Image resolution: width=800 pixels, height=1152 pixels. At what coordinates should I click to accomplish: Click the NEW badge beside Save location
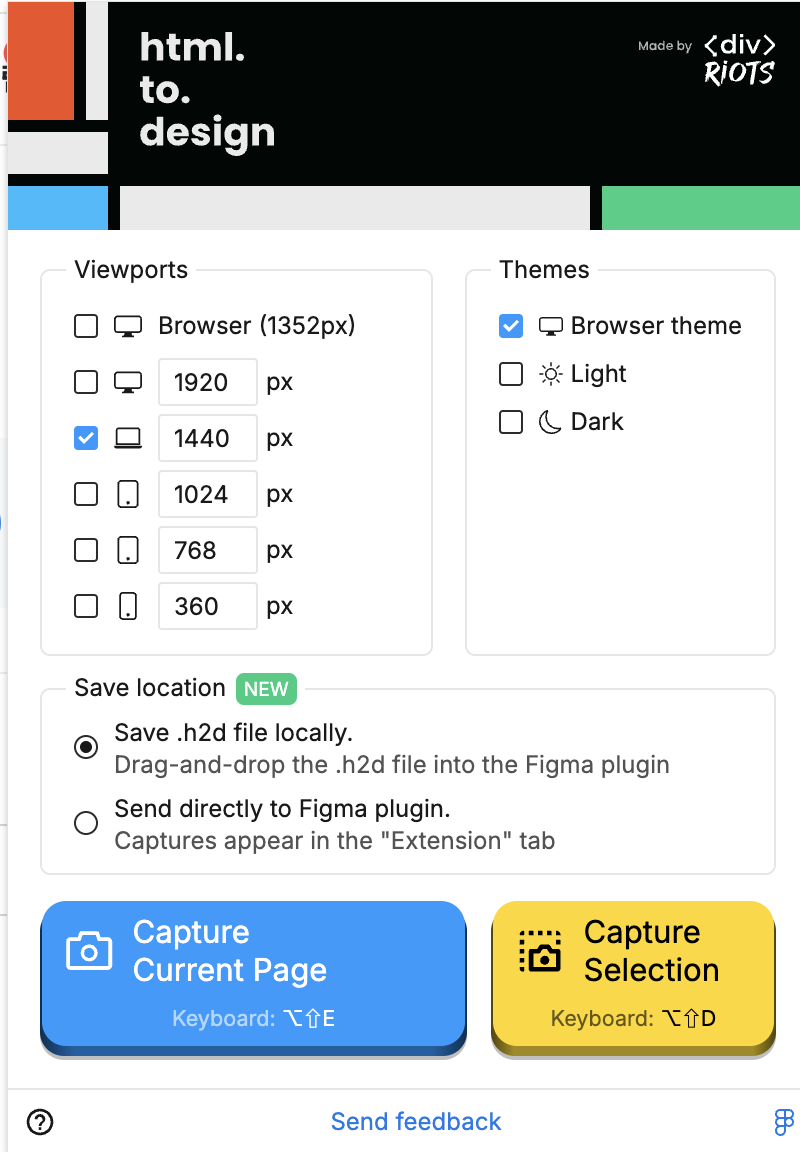pos(266,688)
